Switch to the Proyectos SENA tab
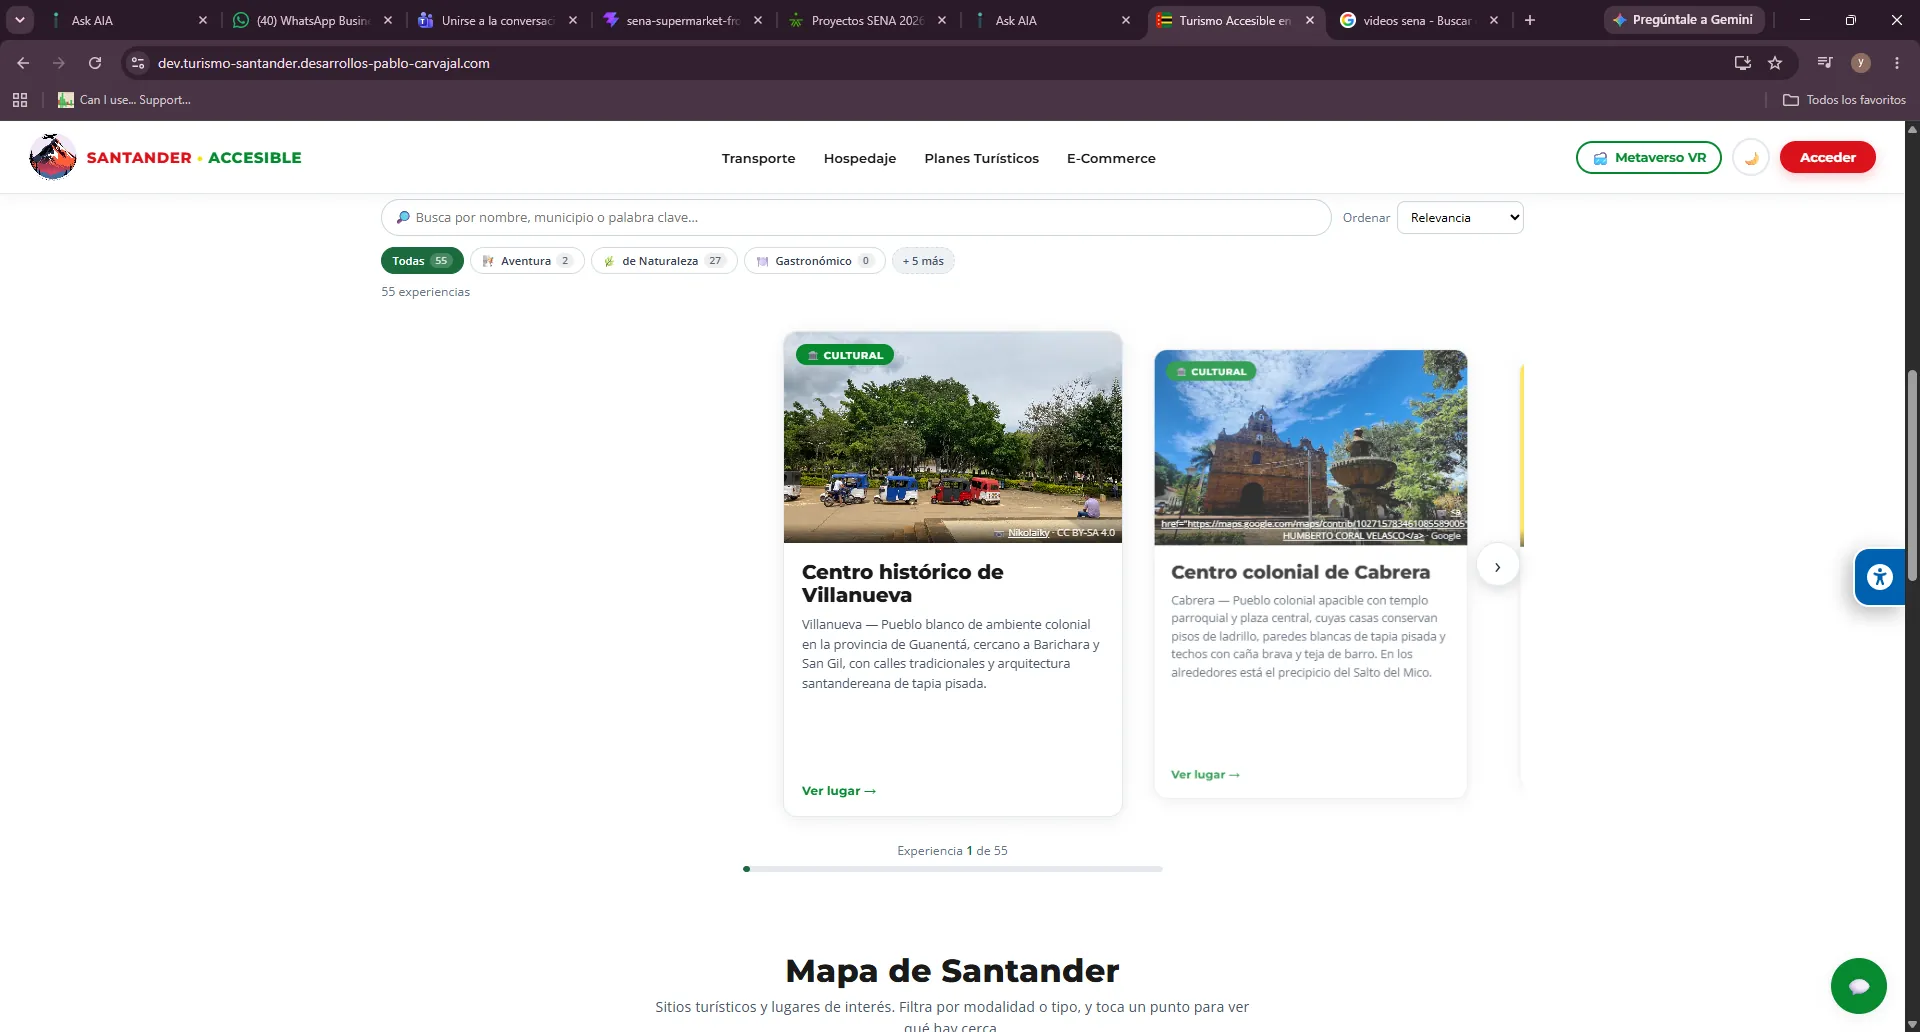The height and width of the screenshot is (1032, 1920). pyautogui.click(x=866, y=20)
